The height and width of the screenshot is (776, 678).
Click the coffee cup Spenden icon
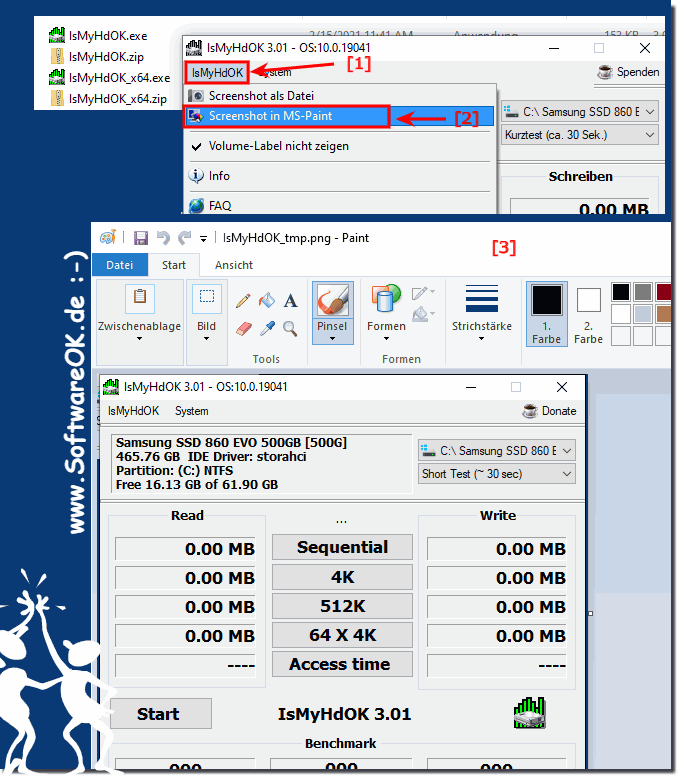(605, 72)
